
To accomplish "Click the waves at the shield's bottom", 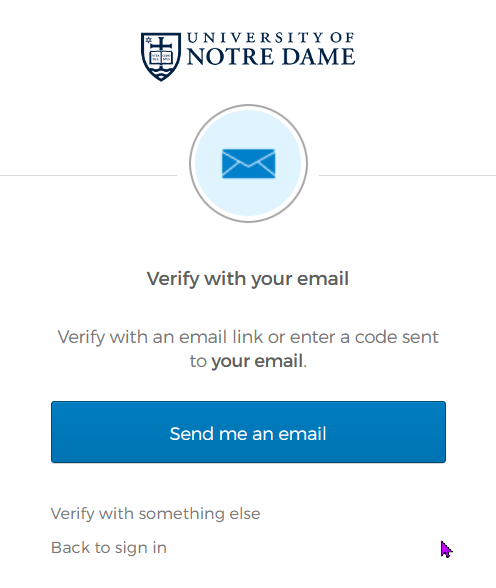I will click(161, 72).
